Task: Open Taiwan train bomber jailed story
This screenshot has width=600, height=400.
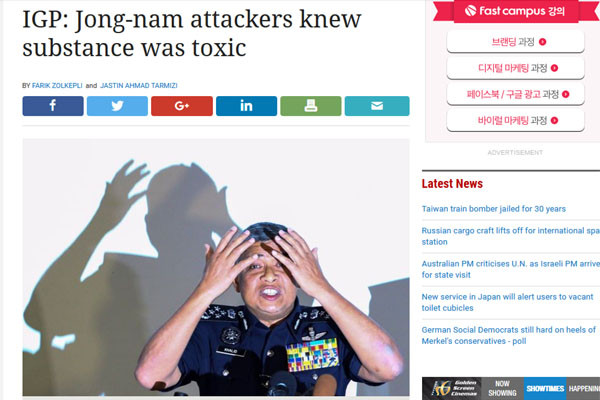Action: tap(494, 209)
